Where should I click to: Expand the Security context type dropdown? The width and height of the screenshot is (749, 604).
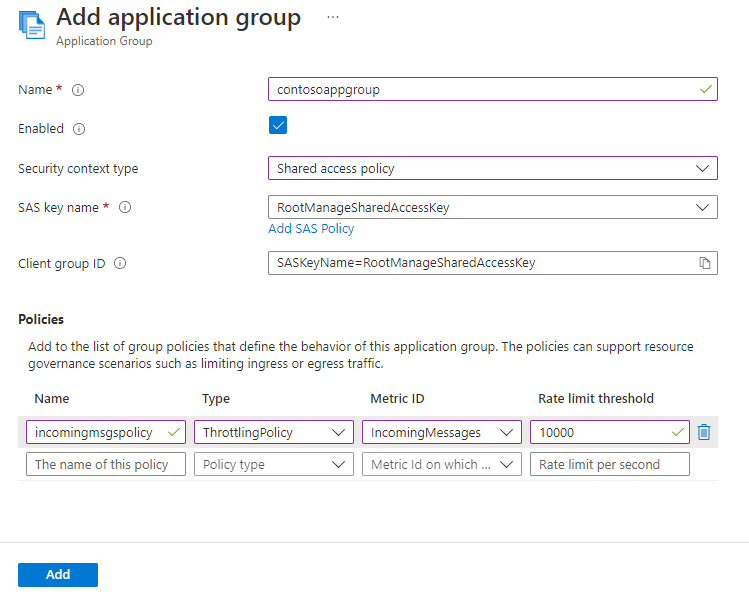492,168
